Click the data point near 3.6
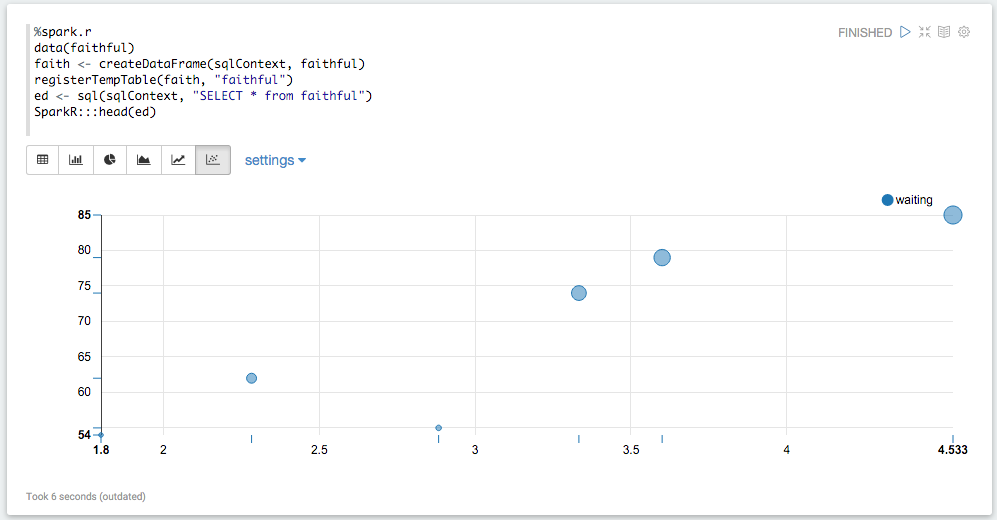 pos(662,258)
